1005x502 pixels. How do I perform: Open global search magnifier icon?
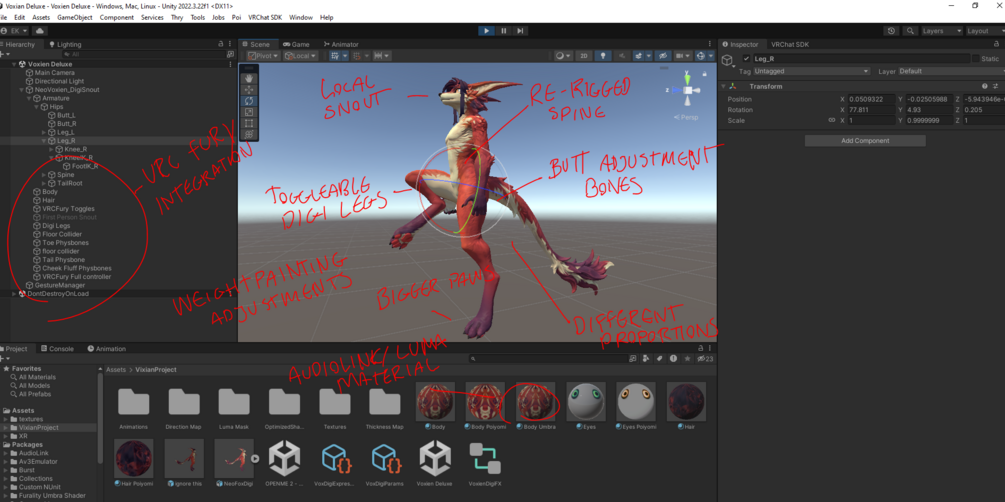(x=910, y=31)
